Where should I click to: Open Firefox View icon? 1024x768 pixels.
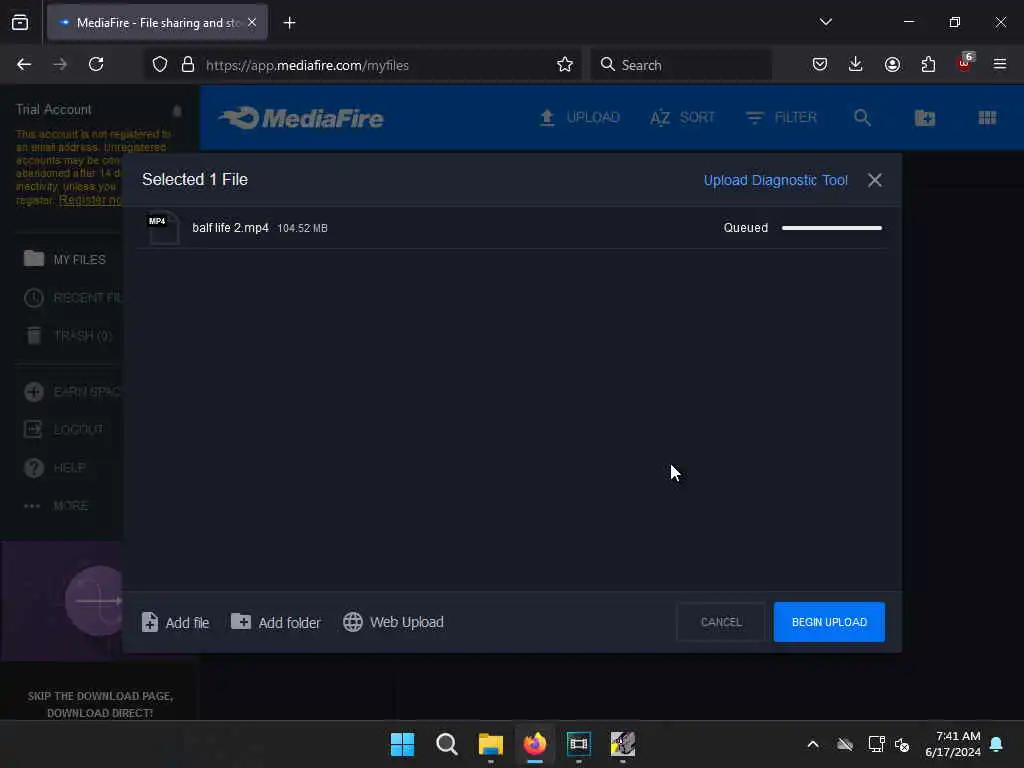click(20, 23)
